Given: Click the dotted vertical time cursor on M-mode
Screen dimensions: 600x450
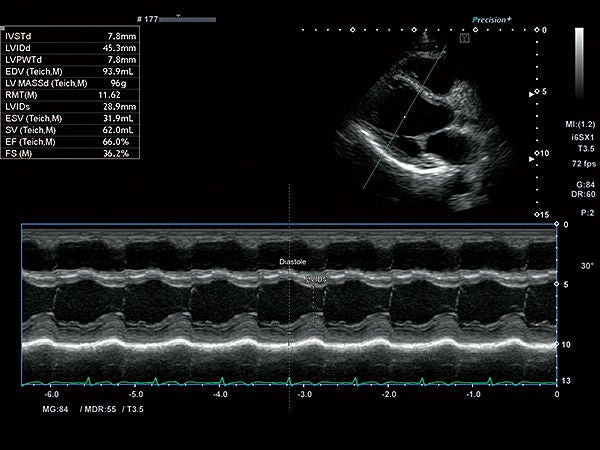Looking at the screenshot, I should pyautogui.click(x=289, y=298).
